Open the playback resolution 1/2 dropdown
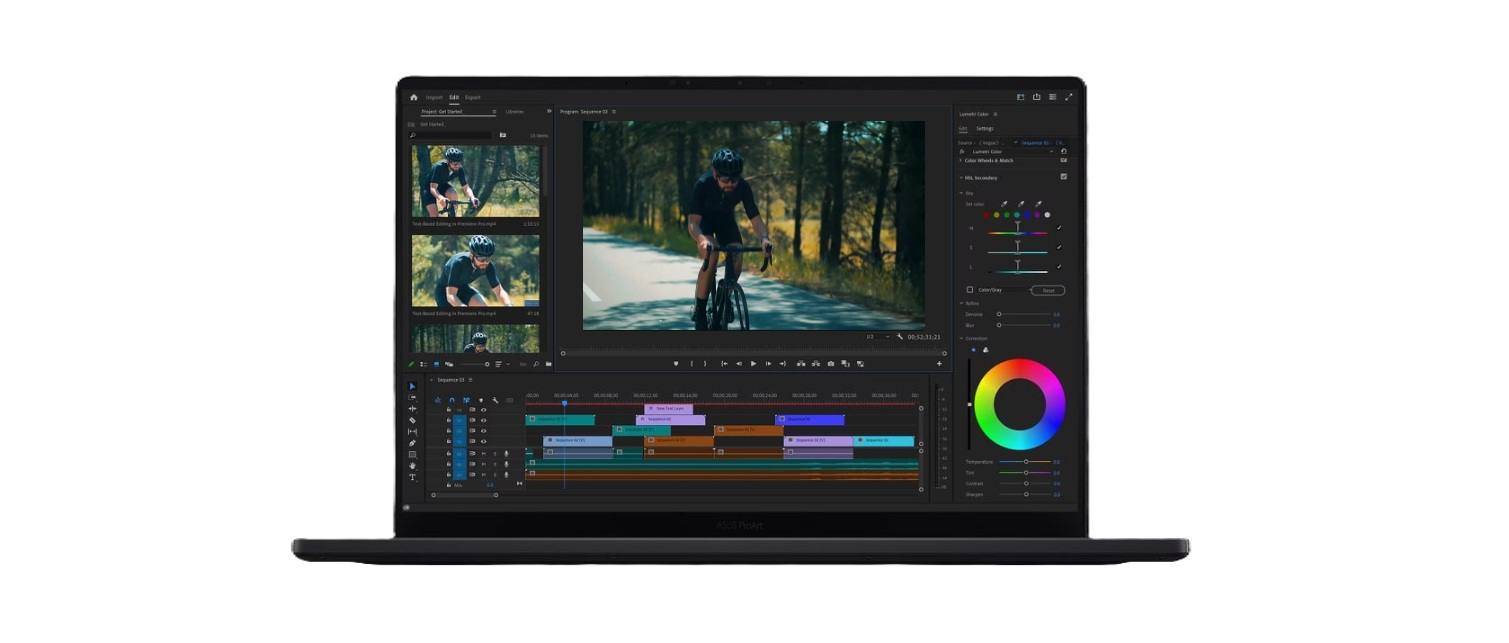 pos(878,337)
